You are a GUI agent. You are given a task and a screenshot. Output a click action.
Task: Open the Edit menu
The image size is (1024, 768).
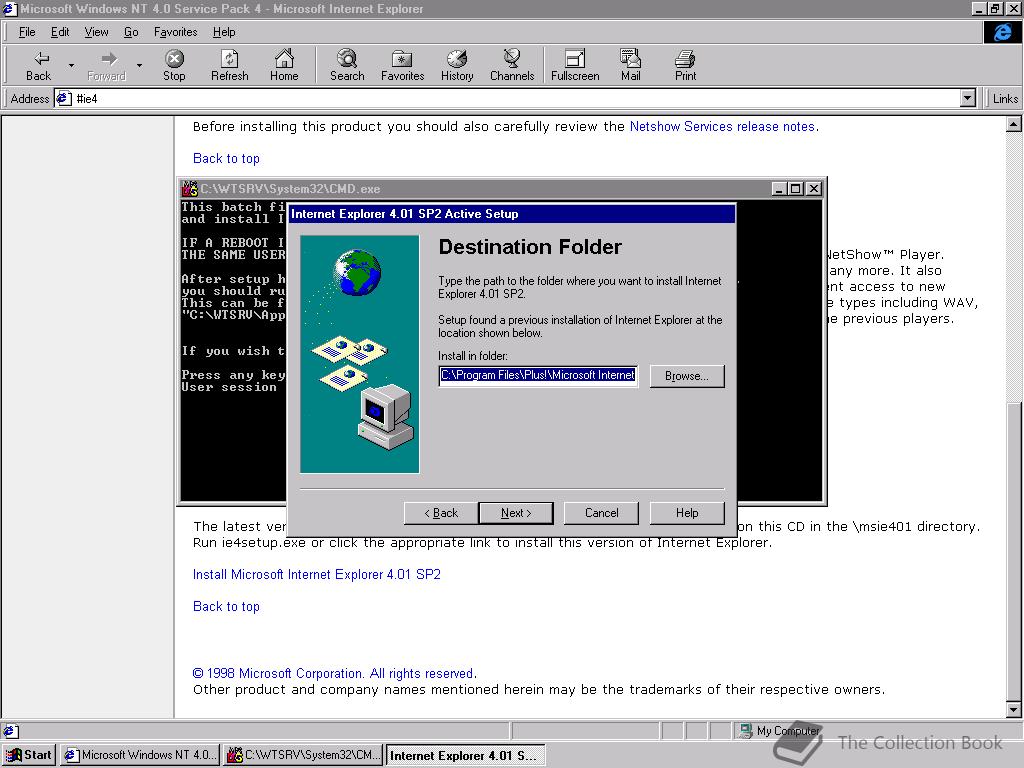[x=60, y=32]
